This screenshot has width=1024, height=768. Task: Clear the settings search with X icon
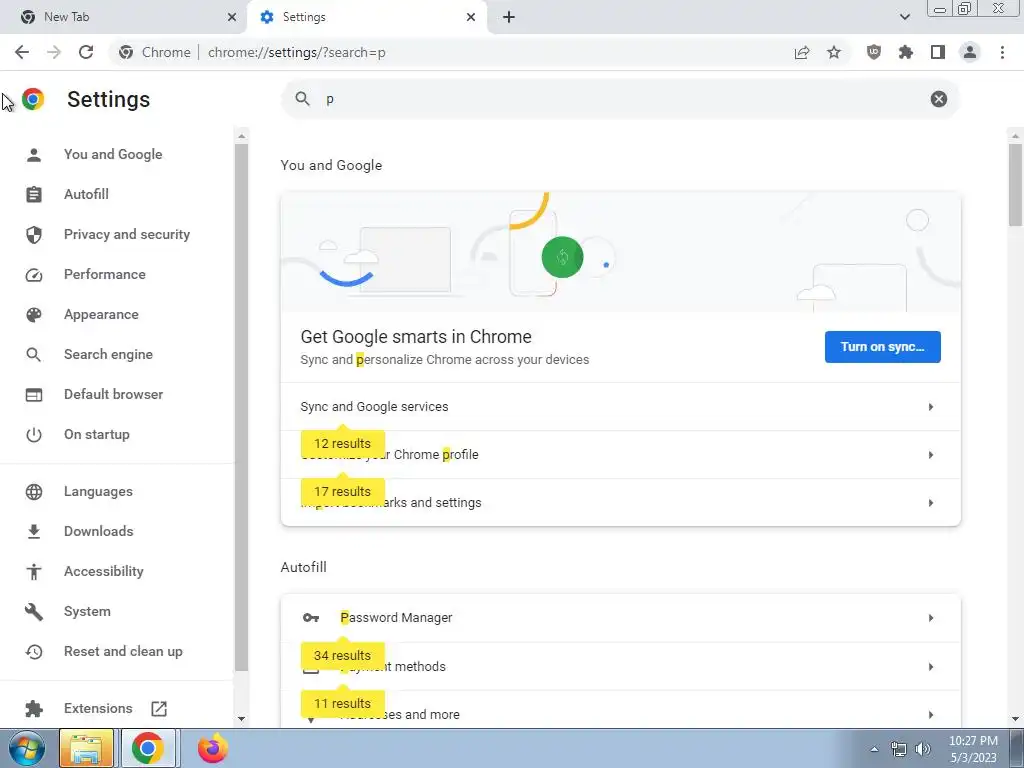938,99
